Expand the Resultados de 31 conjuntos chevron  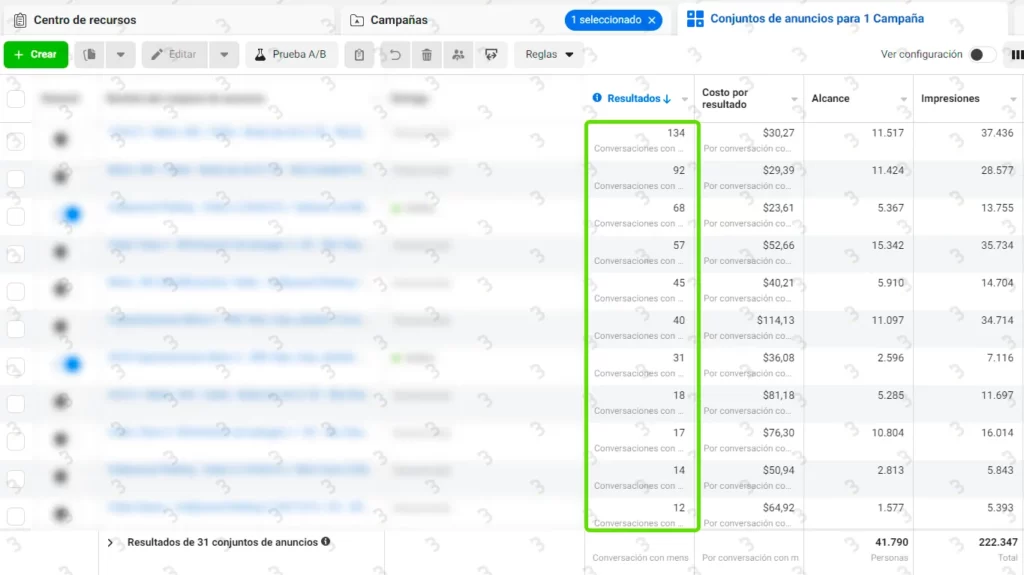tap(110, 542)
